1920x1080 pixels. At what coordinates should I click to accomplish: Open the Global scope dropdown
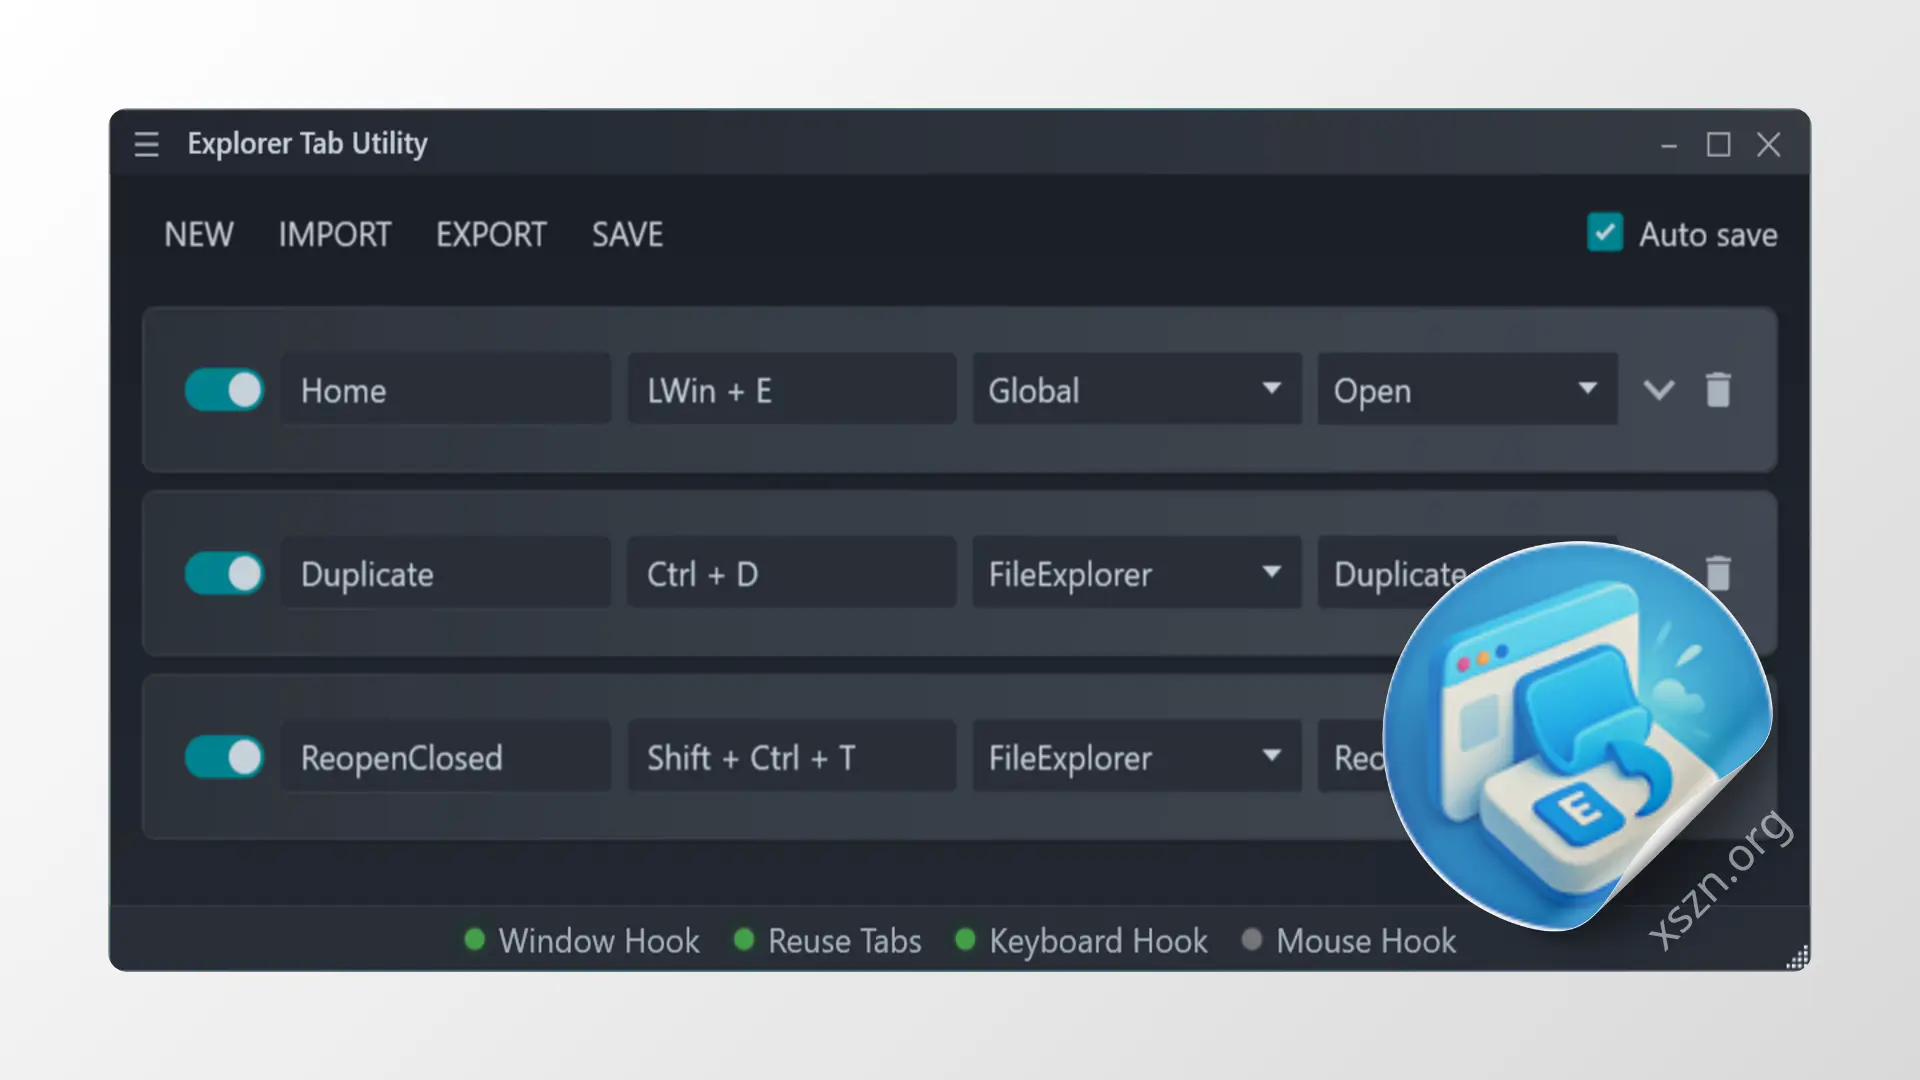point(1137,389)
